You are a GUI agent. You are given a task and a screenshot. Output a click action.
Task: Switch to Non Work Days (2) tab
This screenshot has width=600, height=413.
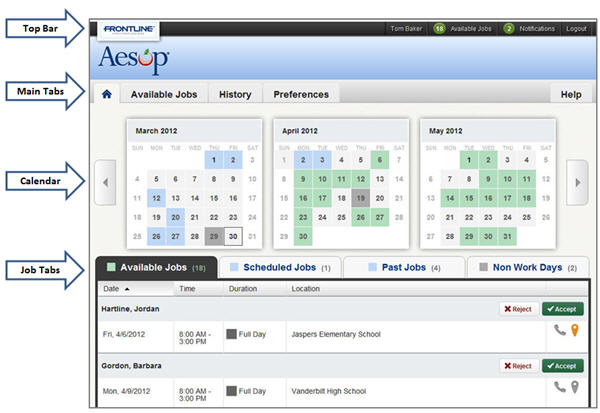(x=528, y=267)
